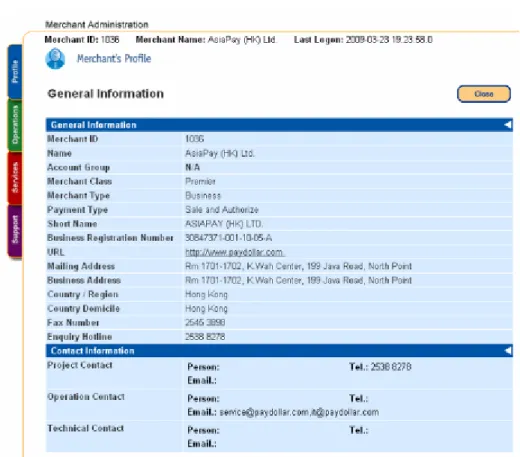Open the Profile side tab

pos(15,71)
